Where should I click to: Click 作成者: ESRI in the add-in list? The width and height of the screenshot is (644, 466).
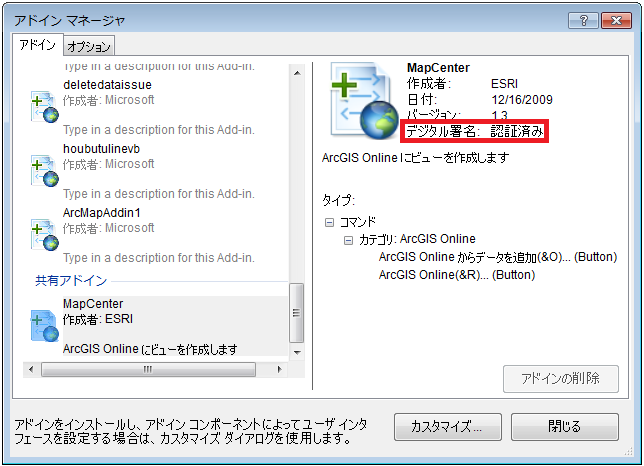point(98,319)
